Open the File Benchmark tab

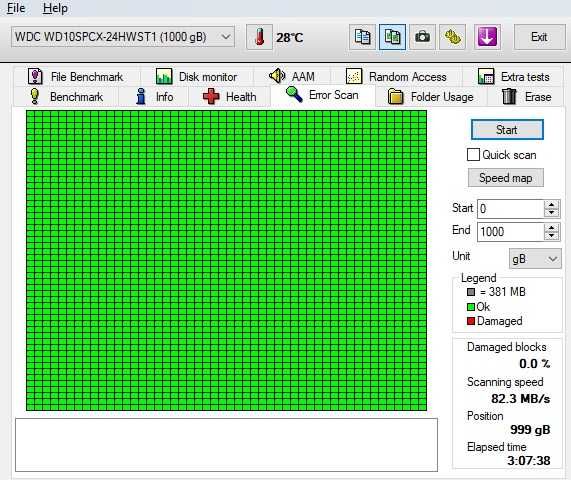[x=76, y=76]
